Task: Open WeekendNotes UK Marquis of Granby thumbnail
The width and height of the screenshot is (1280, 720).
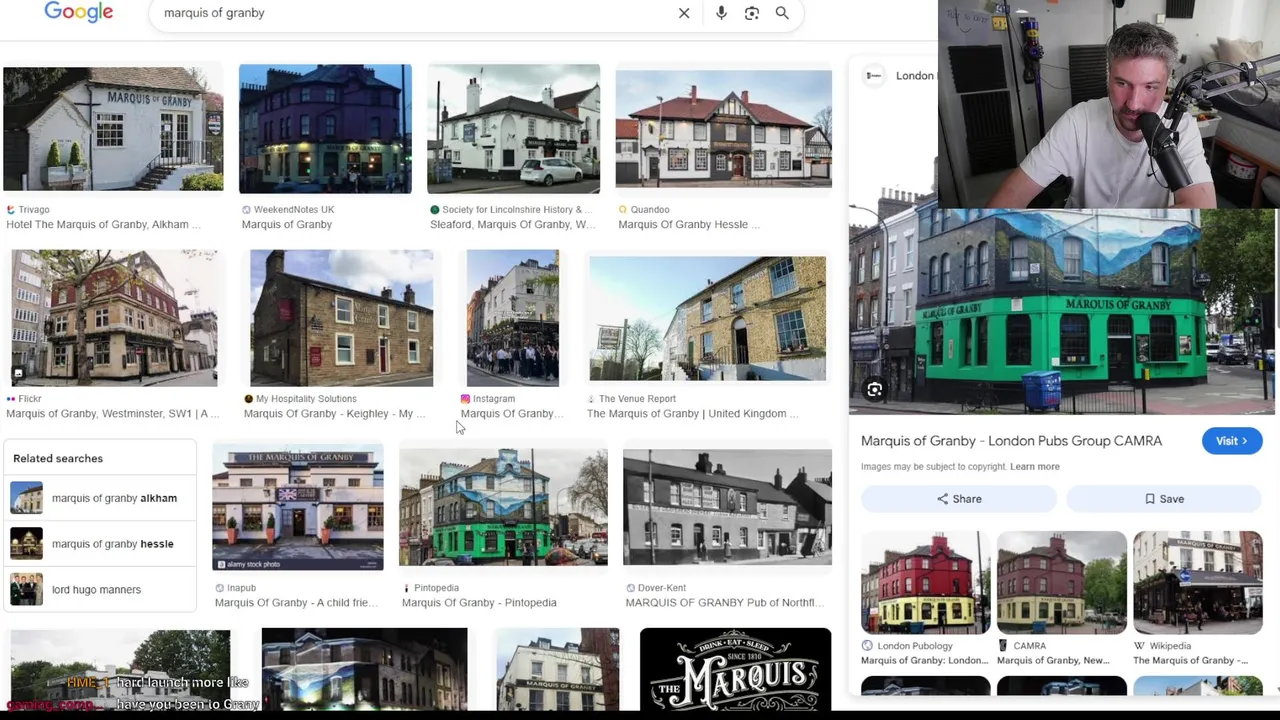Action: click(325, 128)
